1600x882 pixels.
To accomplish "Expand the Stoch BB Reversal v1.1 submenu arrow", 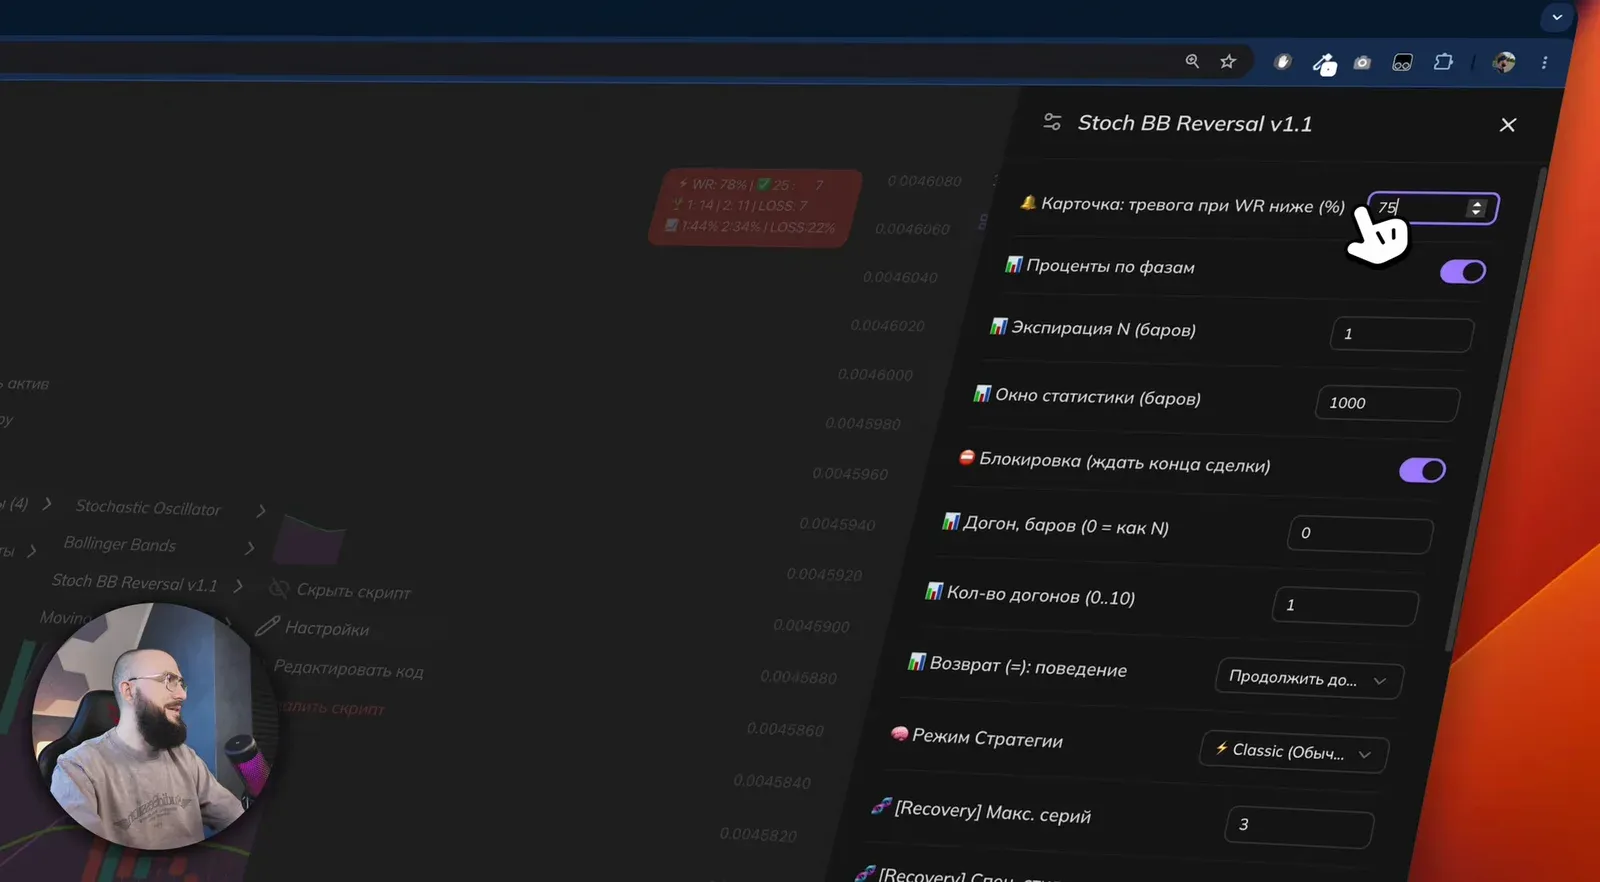I will (238, 585).
